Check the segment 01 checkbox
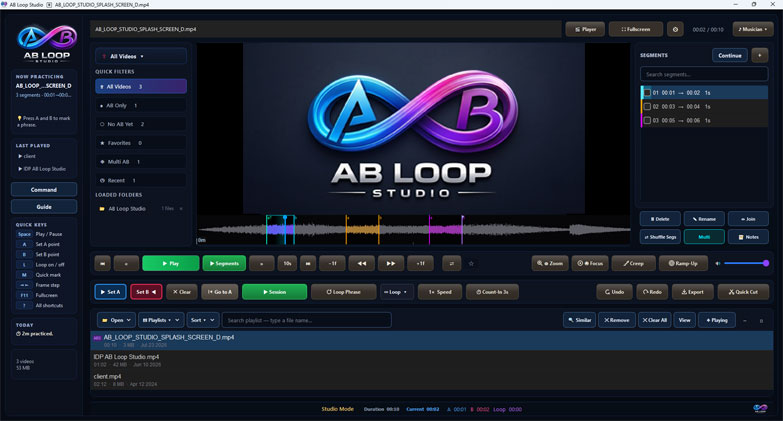The image size is (783, 421). click(x=647, y=92)
